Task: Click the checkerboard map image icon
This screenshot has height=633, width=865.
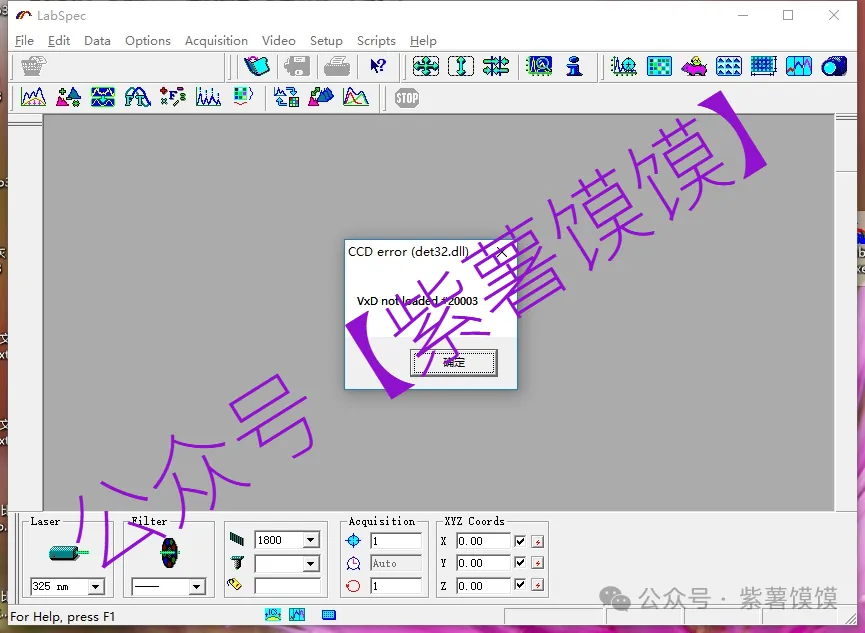Action: pyautogui.click(x=659, y=66)
